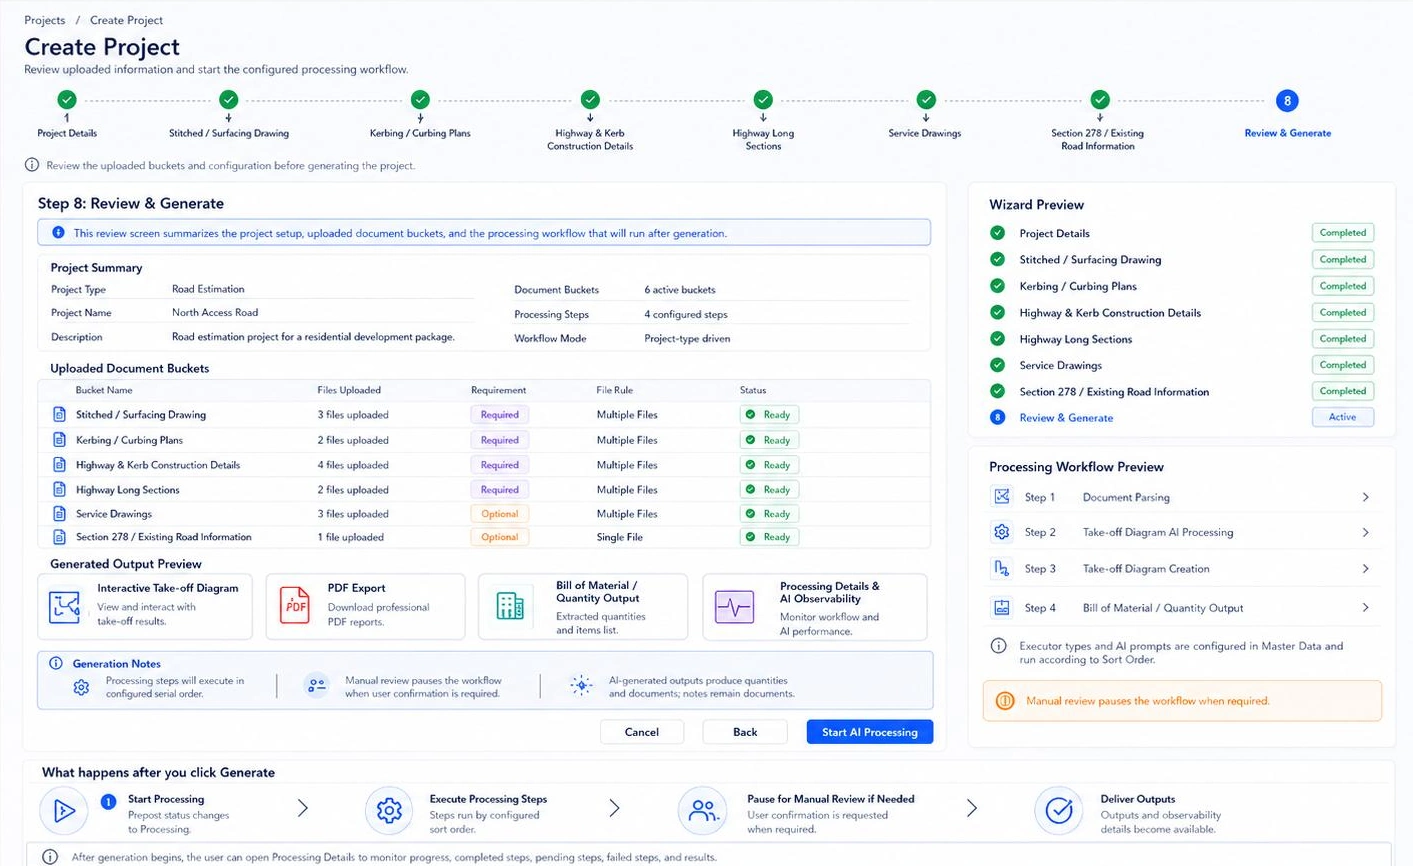Click the AI sparkle icon in Generation Notes
Image resolution: width=1413 pixels, height=866 pixels.
coord(581,685)
